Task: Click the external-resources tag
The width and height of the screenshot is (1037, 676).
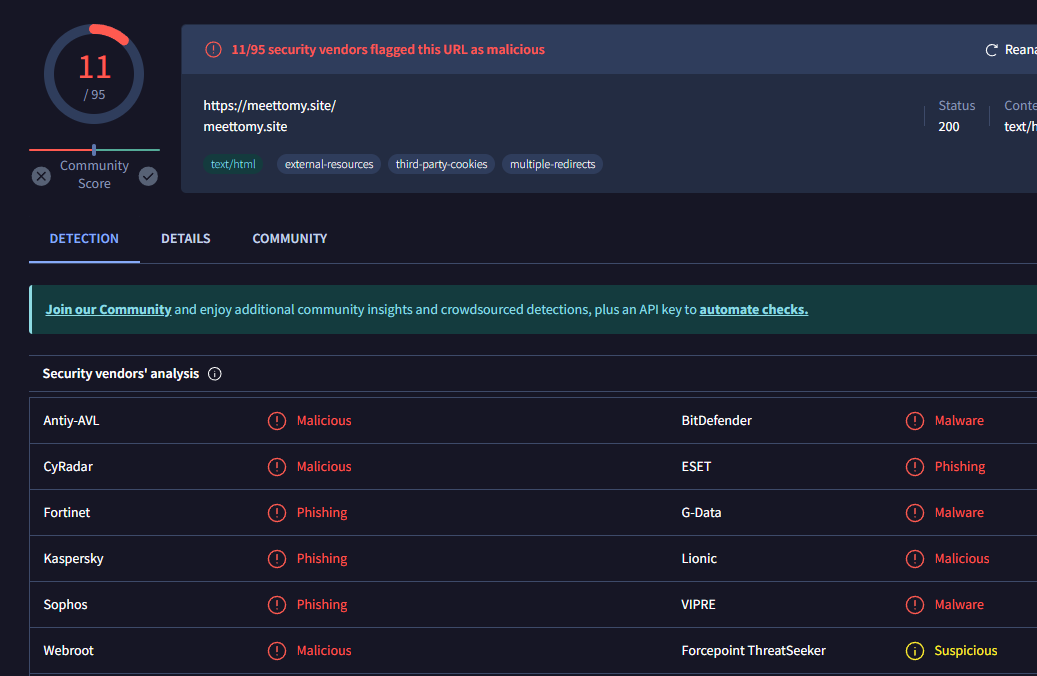Action: (329, 164)
